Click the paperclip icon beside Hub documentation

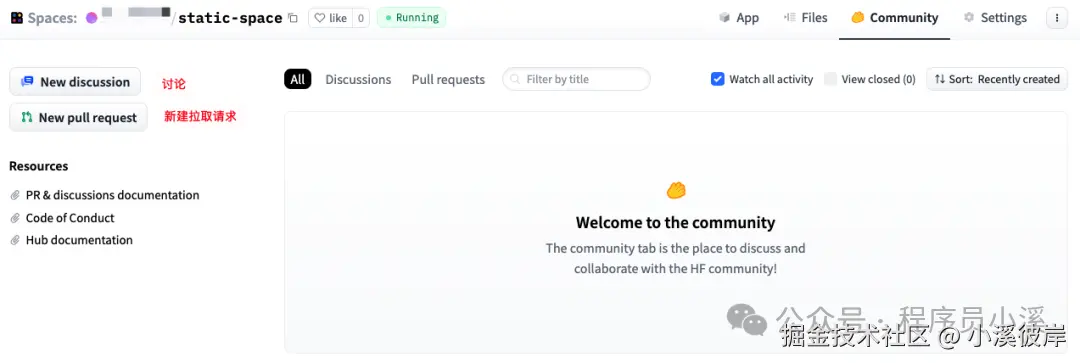15,240
